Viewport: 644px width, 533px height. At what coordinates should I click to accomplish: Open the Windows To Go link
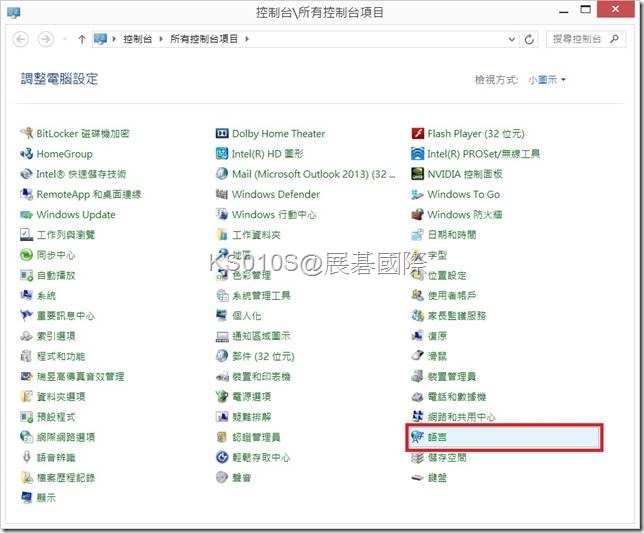[464, 194]
